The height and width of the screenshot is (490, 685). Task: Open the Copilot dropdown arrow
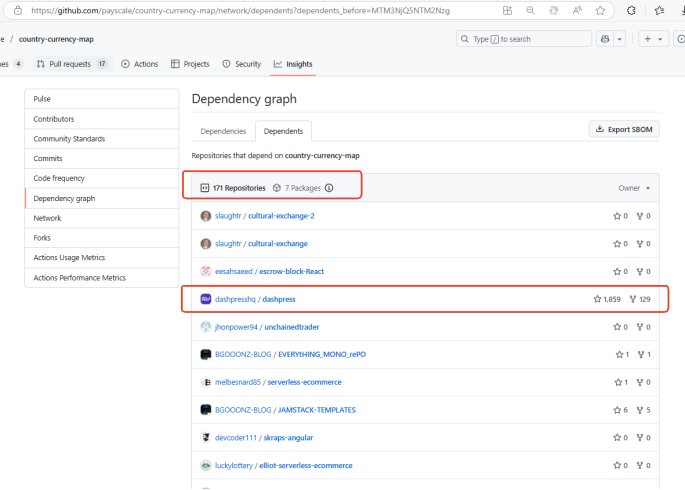[619, 39]
